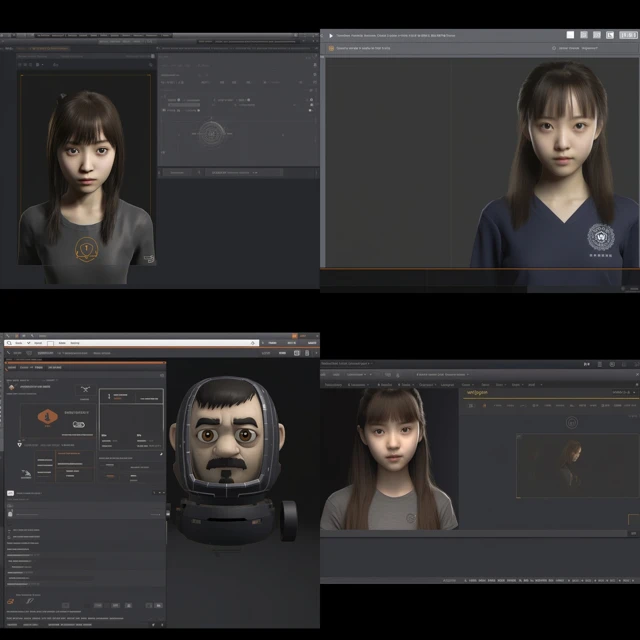Image resolution: width=640 pixels, height=640 pixels.
Task: Select the first menu item in bottom-right menu row
Action: click(x=333, y=384)
